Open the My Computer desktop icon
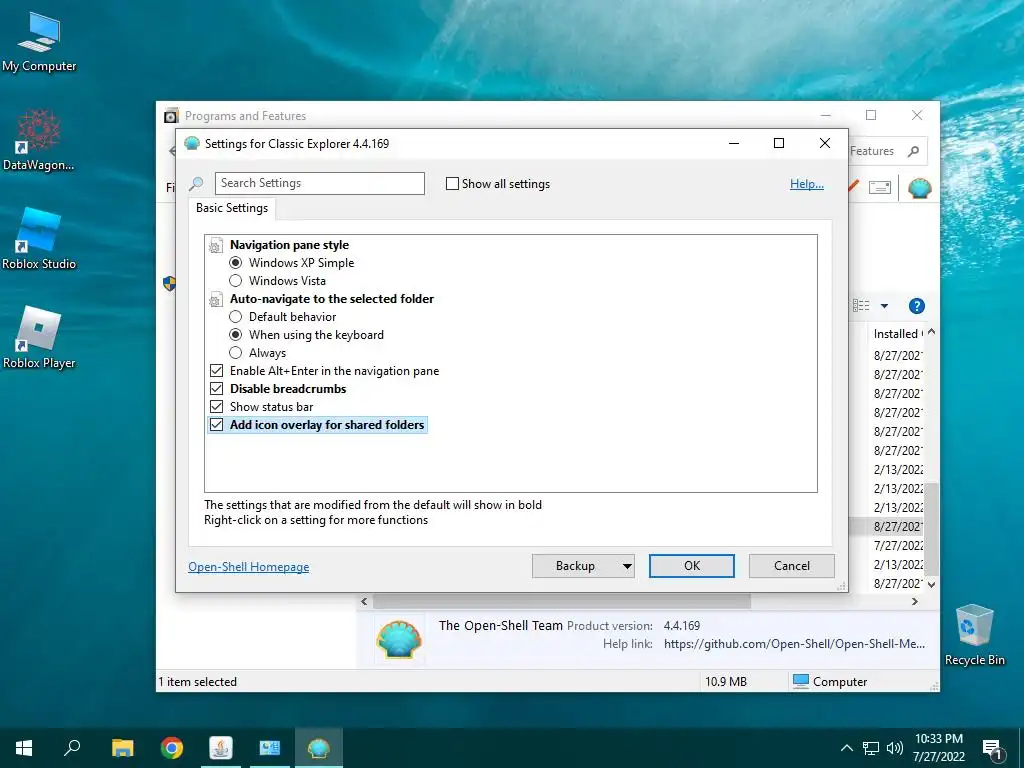 point(39,42)
